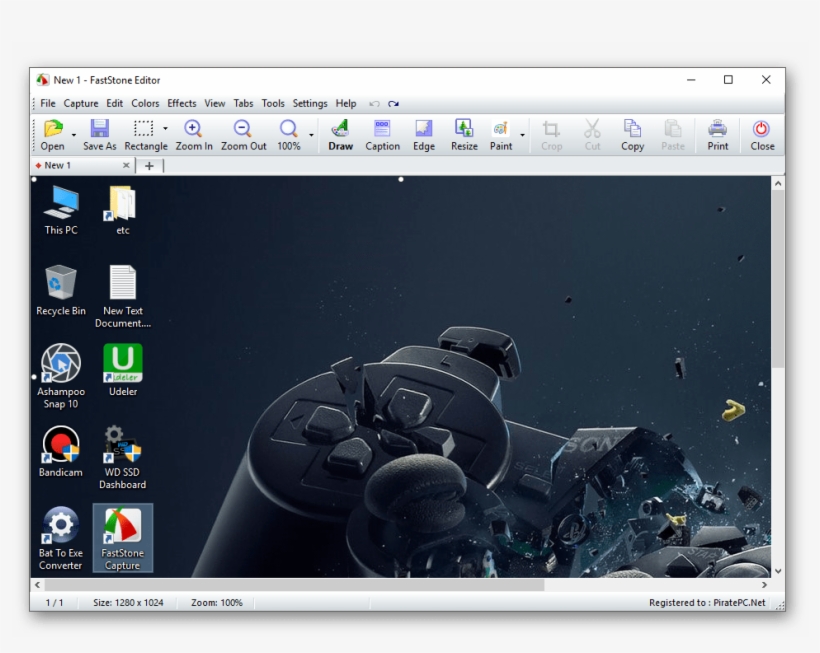The image size is (820, 653).
Task: Open the Effects menu
Action: click(181, 104)
